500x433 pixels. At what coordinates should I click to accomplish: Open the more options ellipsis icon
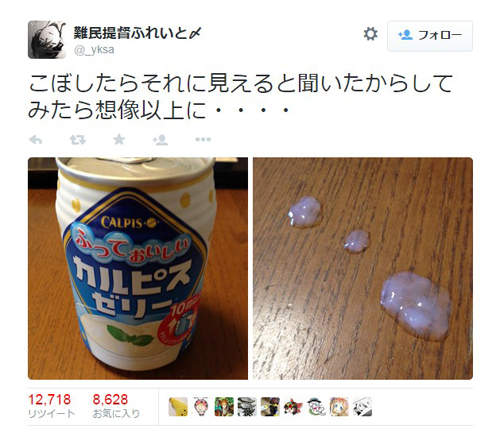point(203,139)
